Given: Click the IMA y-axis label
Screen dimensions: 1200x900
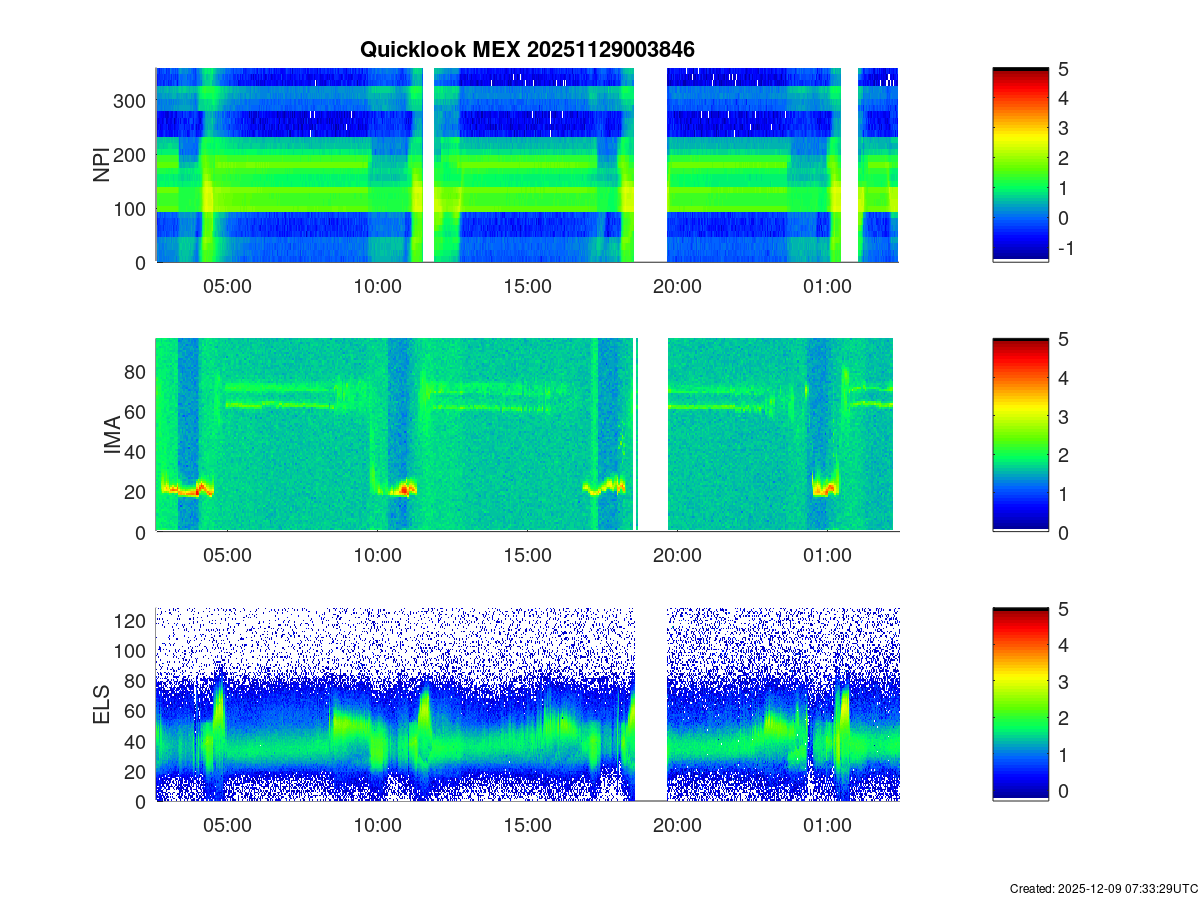Looking at the screenshot, I should (112, 436).
